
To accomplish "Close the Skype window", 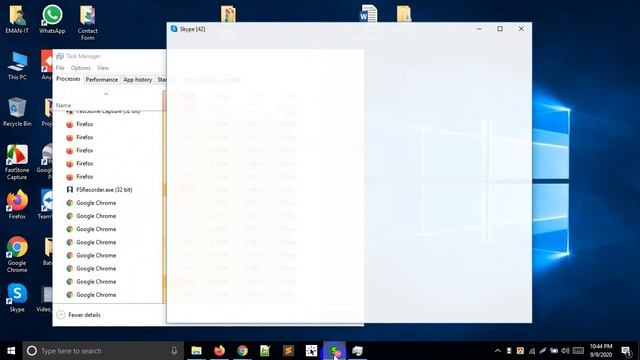I will pyautogui.click(x=521, y=29).
